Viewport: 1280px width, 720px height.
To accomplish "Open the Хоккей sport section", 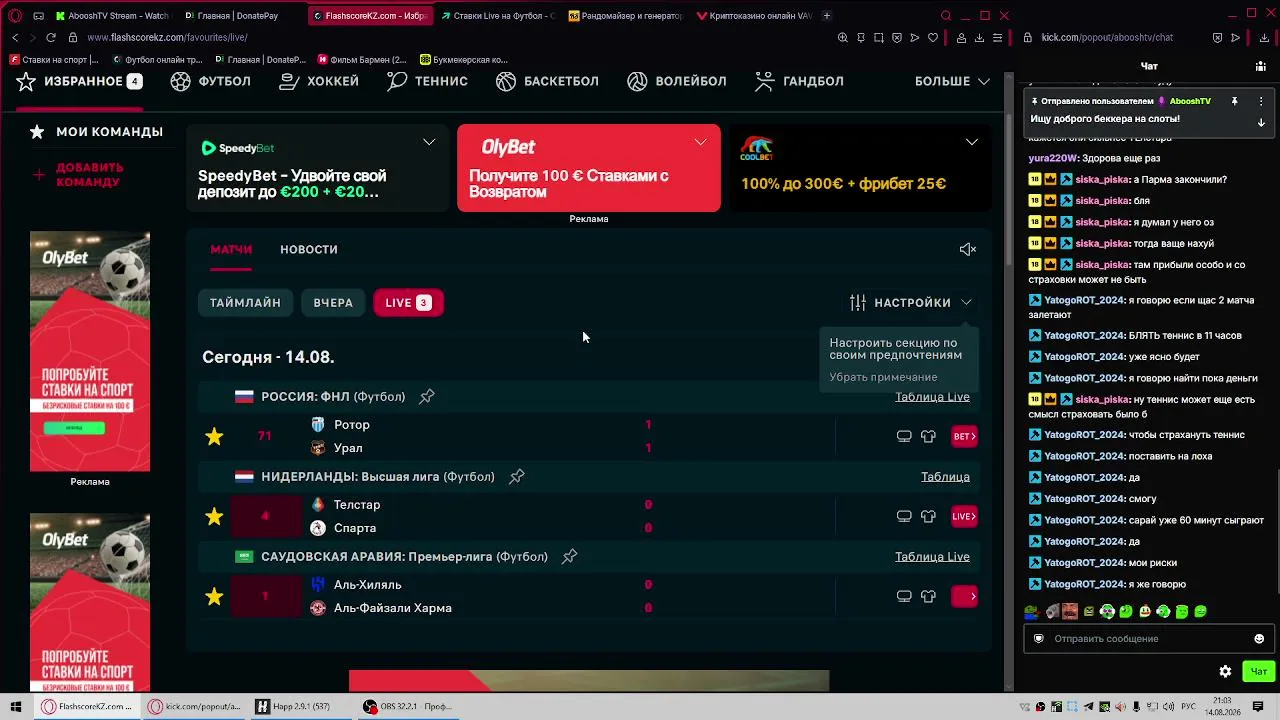I will point(319,81).
